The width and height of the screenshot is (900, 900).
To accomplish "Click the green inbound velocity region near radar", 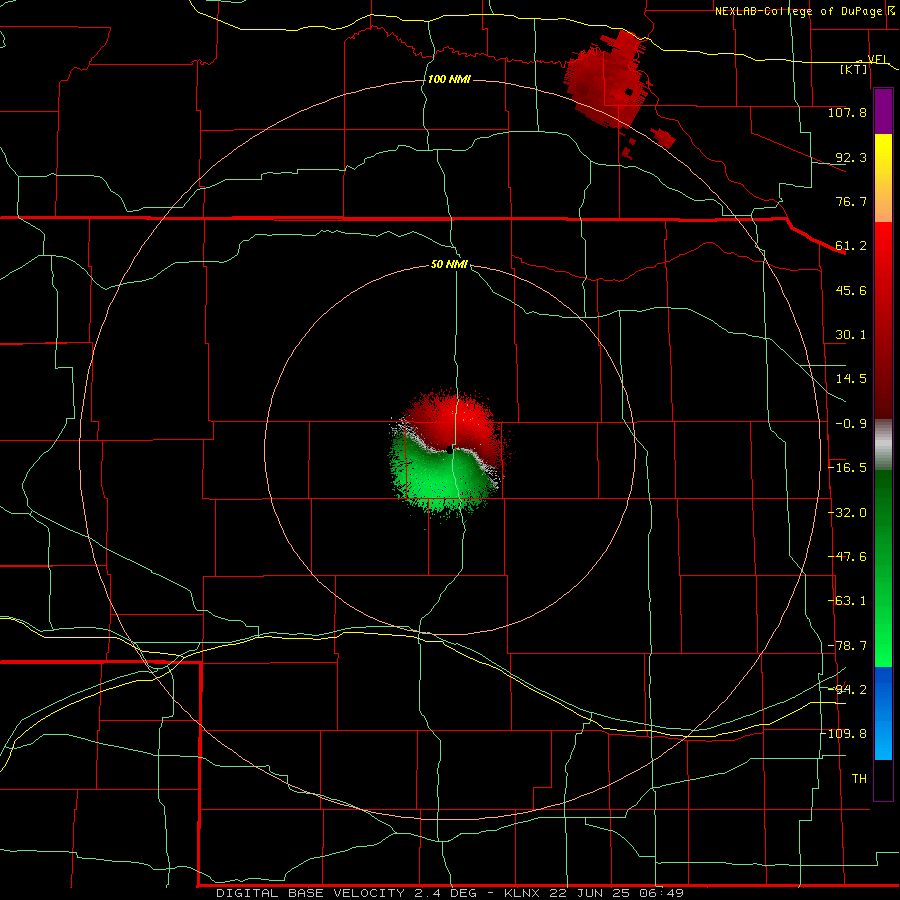I will [439, 479].
